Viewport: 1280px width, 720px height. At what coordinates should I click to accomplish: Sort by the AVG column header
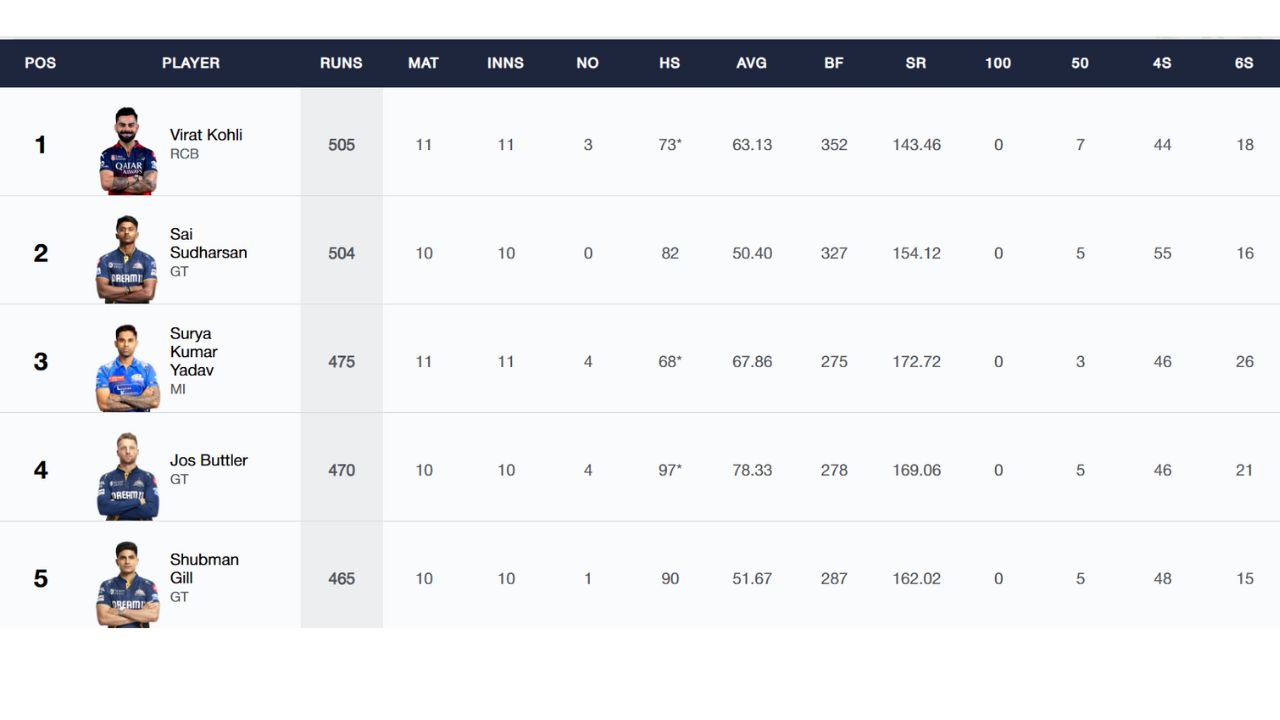[x=751, y=63]
